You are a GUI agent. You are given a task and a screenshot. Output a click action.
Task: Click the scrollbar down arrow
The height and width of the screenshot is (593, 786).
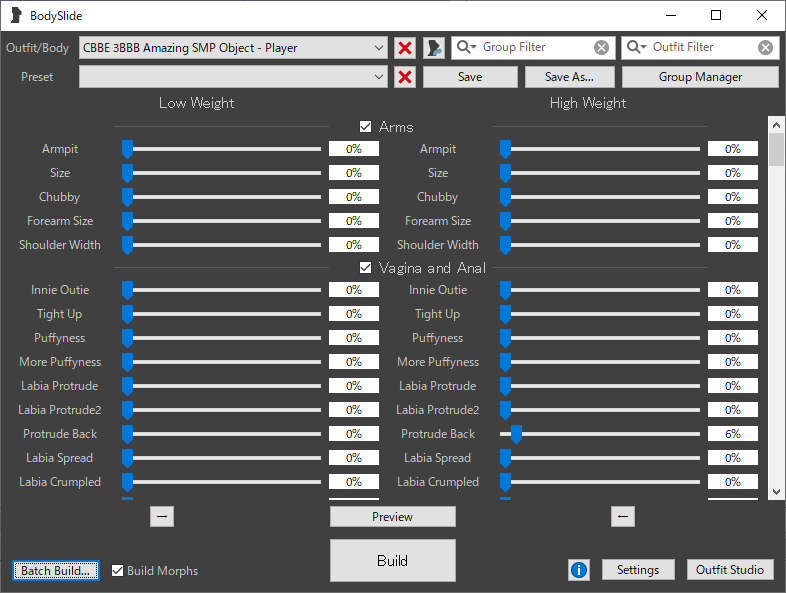pyautogui.click(x=776, y=492)
